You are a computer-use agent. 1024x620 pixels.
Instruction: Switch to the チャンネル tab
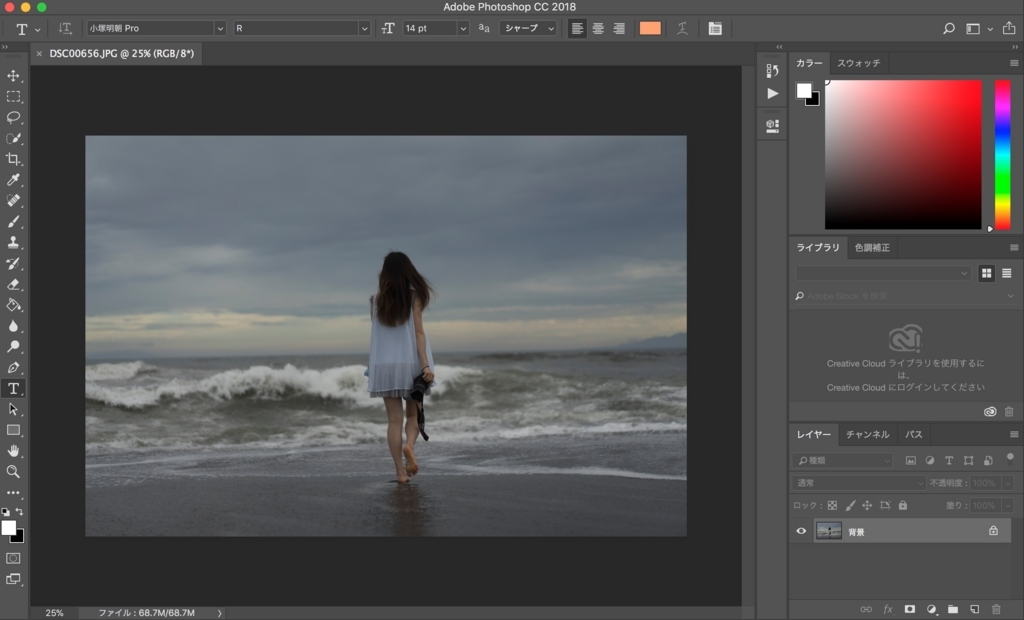click(x=867, y=435)
